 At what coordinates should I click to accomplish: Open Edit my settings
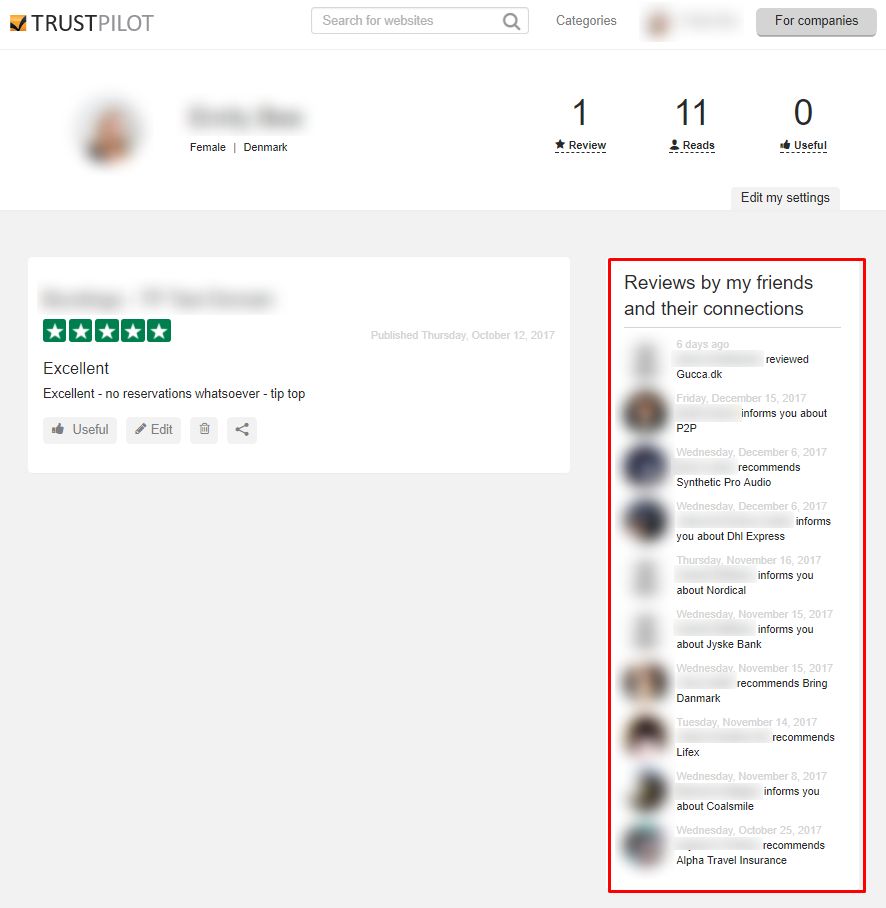[x=785, y=197]
